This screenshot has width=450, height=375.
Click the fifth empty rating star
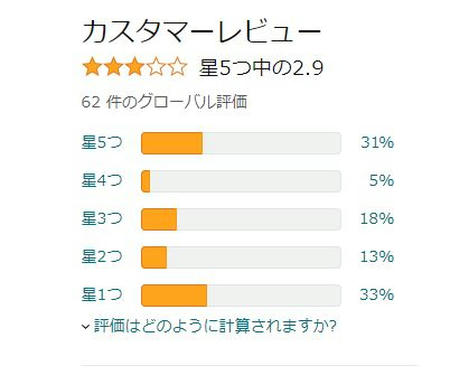[177, 67]
